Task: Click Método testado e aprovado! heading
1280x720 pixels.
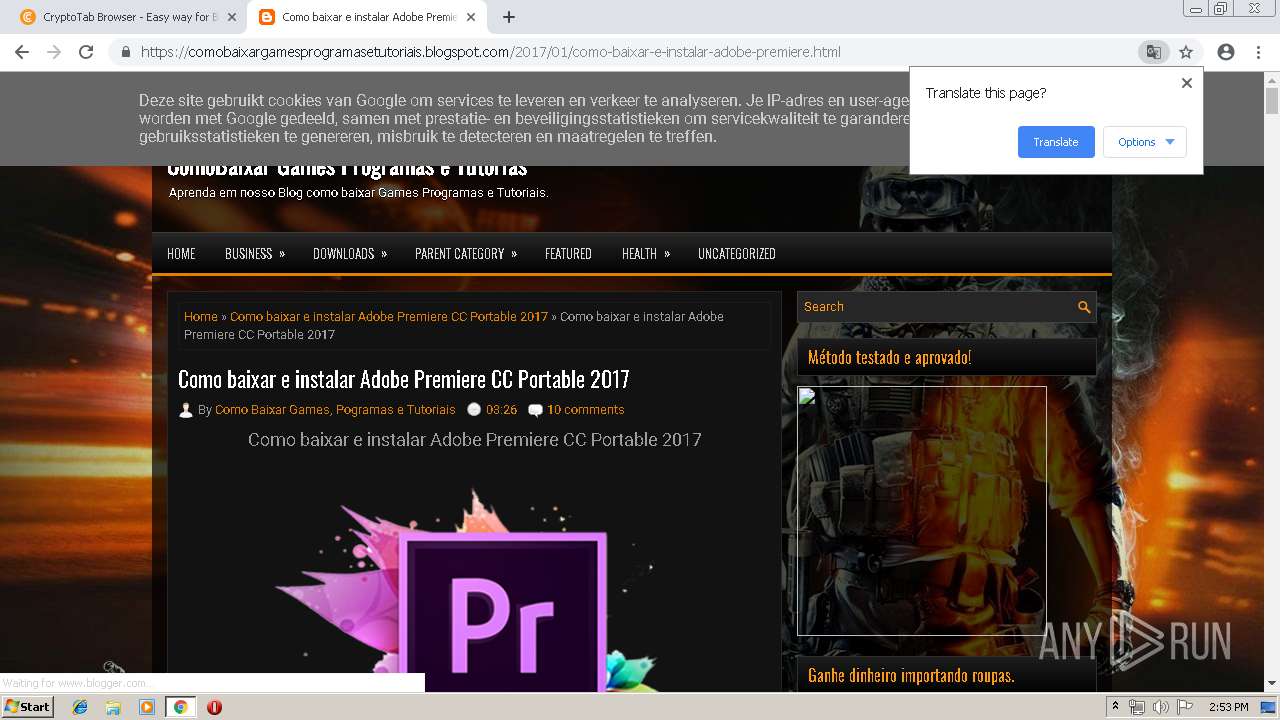Action: point(889,357)
